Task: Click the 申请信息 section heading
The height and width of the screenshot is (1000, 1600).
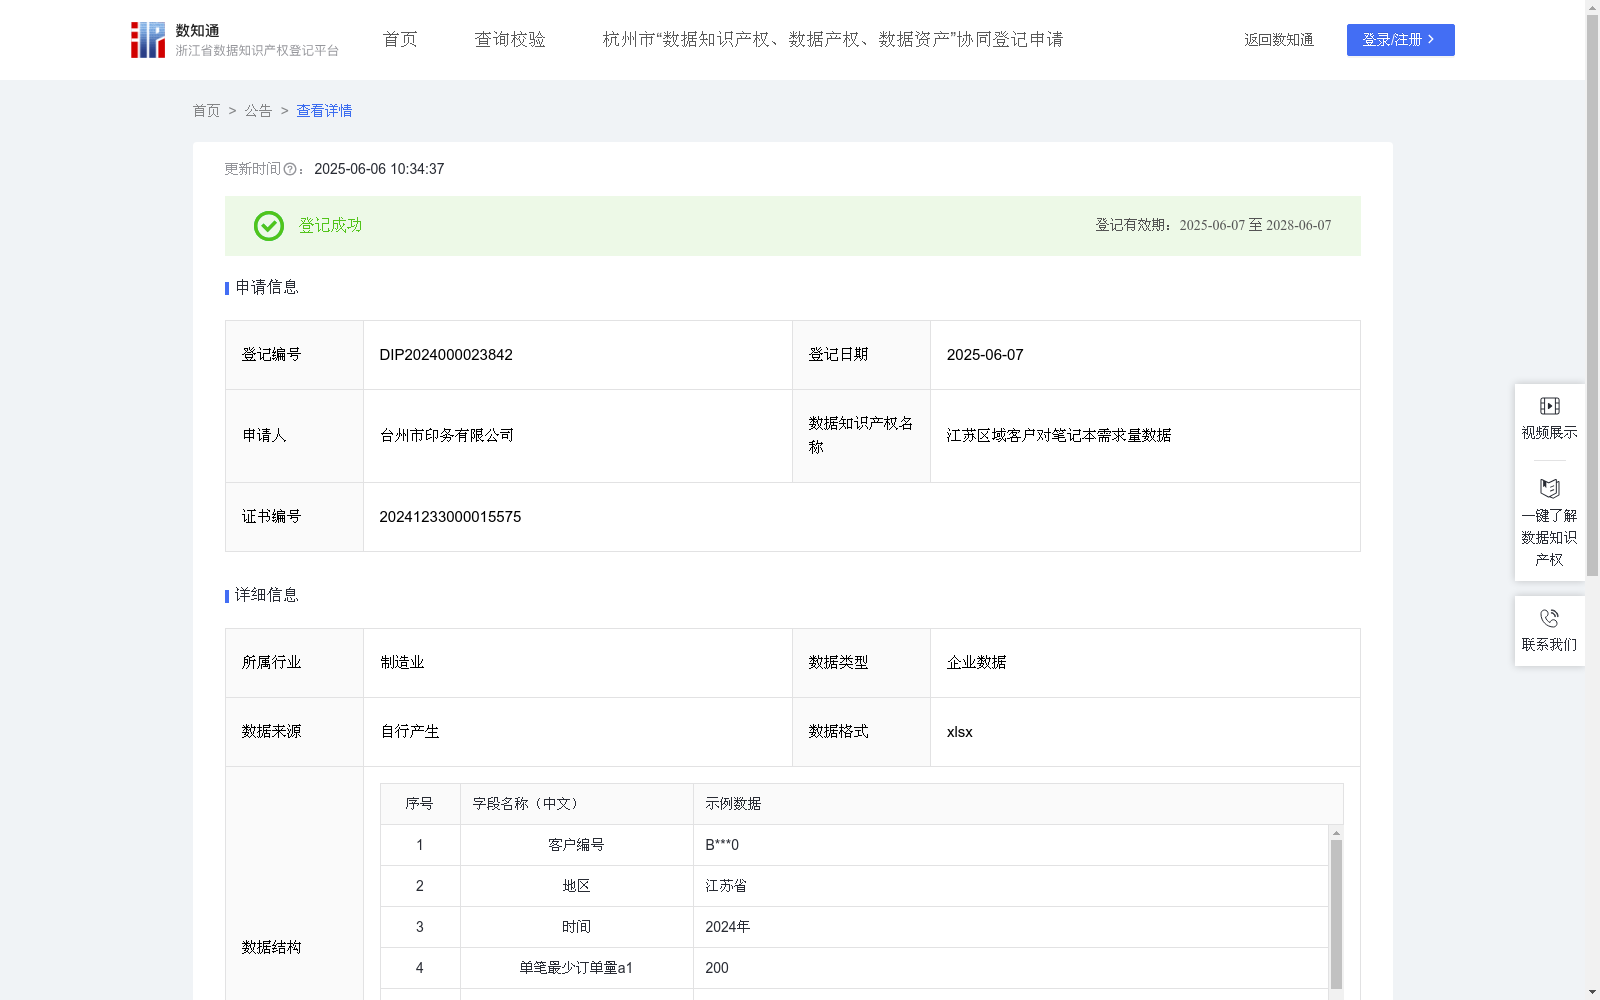Action: pyautogui.click(x=267, y=287)
